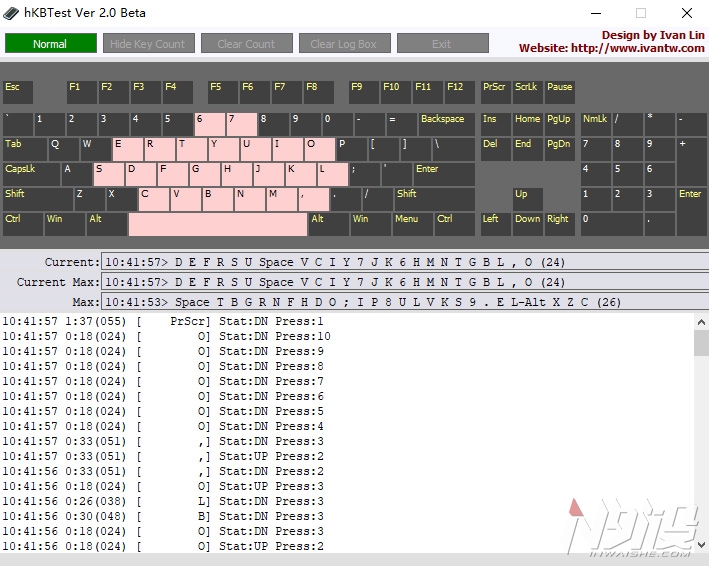Click the Max keys field
The width and height of the screenshot is (709, 566).
coord(405,302)
